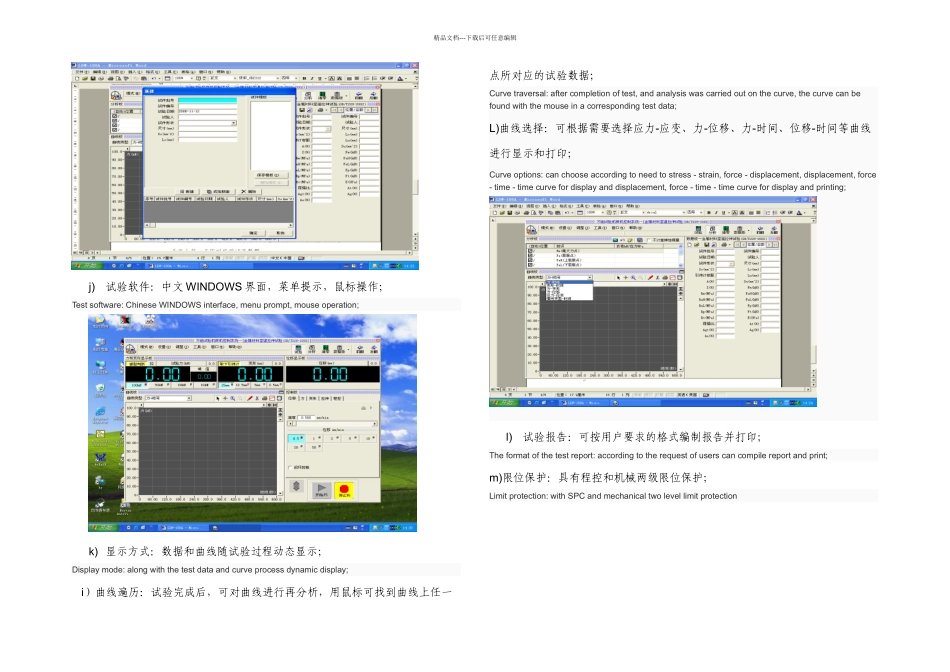Toggle the checkbox below speed presets in desktop screenshot
Viewport: 950px width, 672px height.
[x=290, y=467]
